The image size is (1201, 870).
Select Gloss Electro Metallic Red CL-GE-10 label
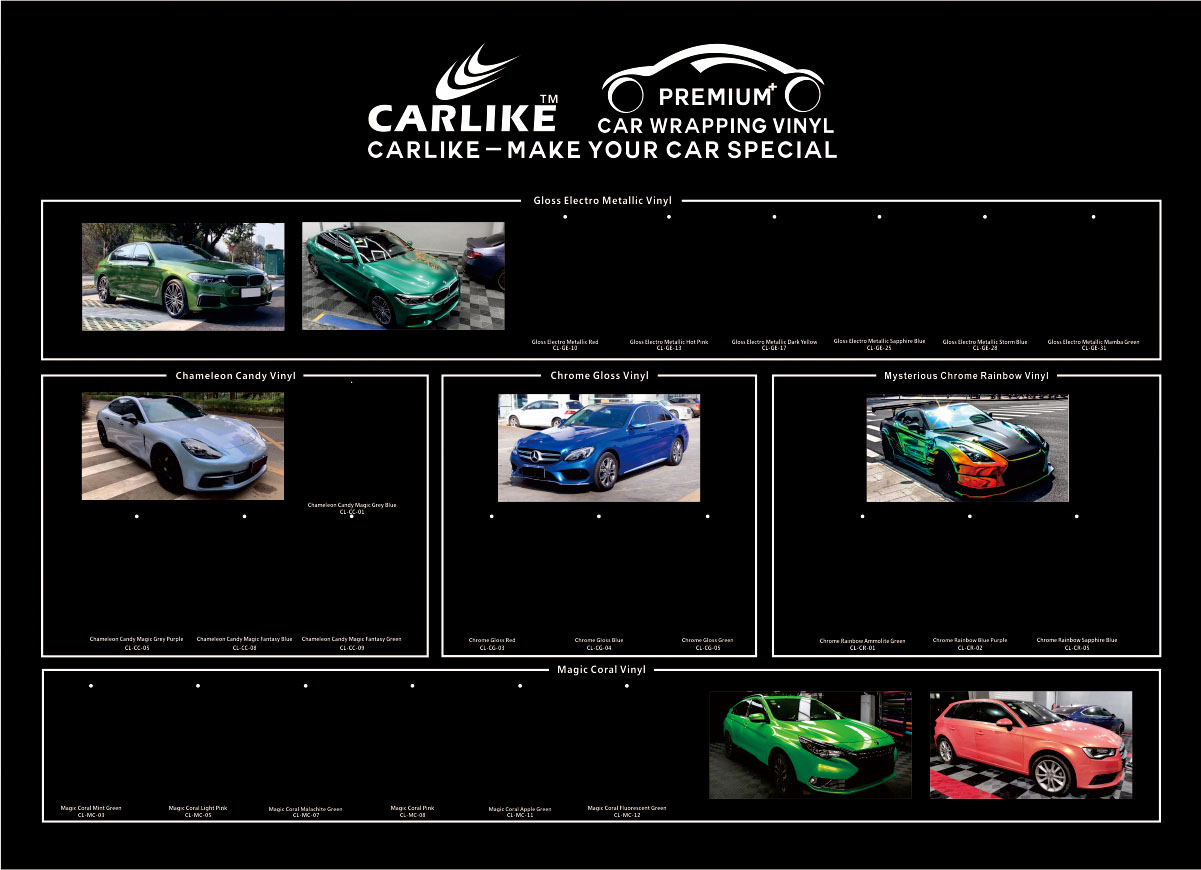[x=565, y=345]
